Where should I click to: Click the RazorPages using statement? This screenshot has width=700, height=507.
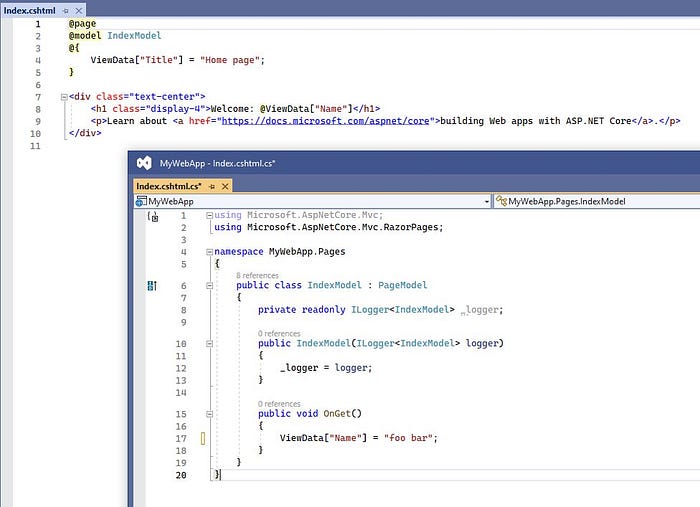[x=329, y=227]
